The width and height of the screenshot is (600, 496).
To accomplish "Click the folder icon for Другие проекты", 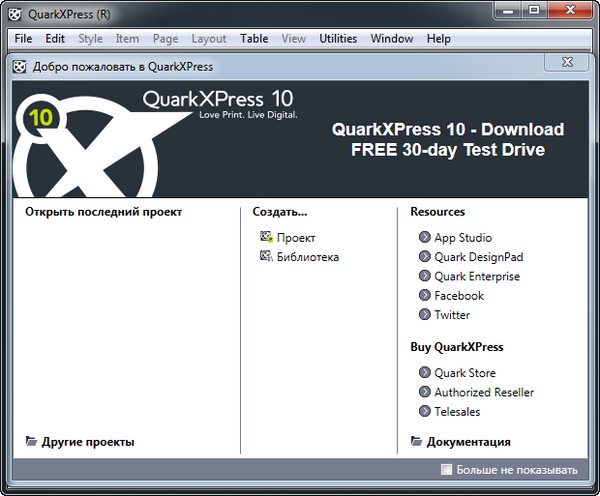I will pyautogui.click(x=31, y=441).
